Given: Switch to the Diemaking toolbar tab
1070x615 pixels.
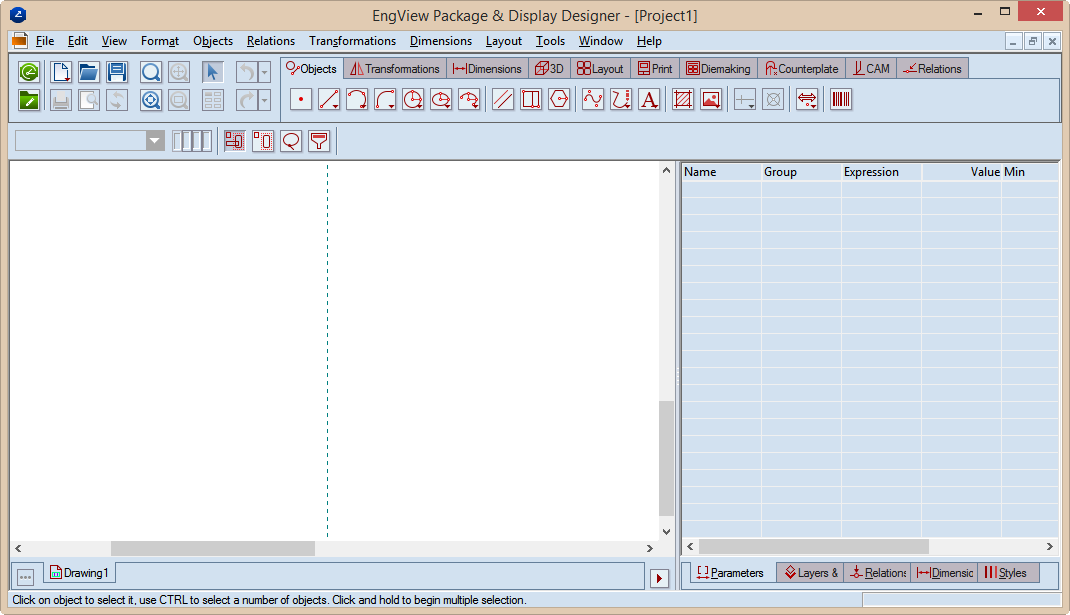Looking at the screenshot, I should coord(718,68).
